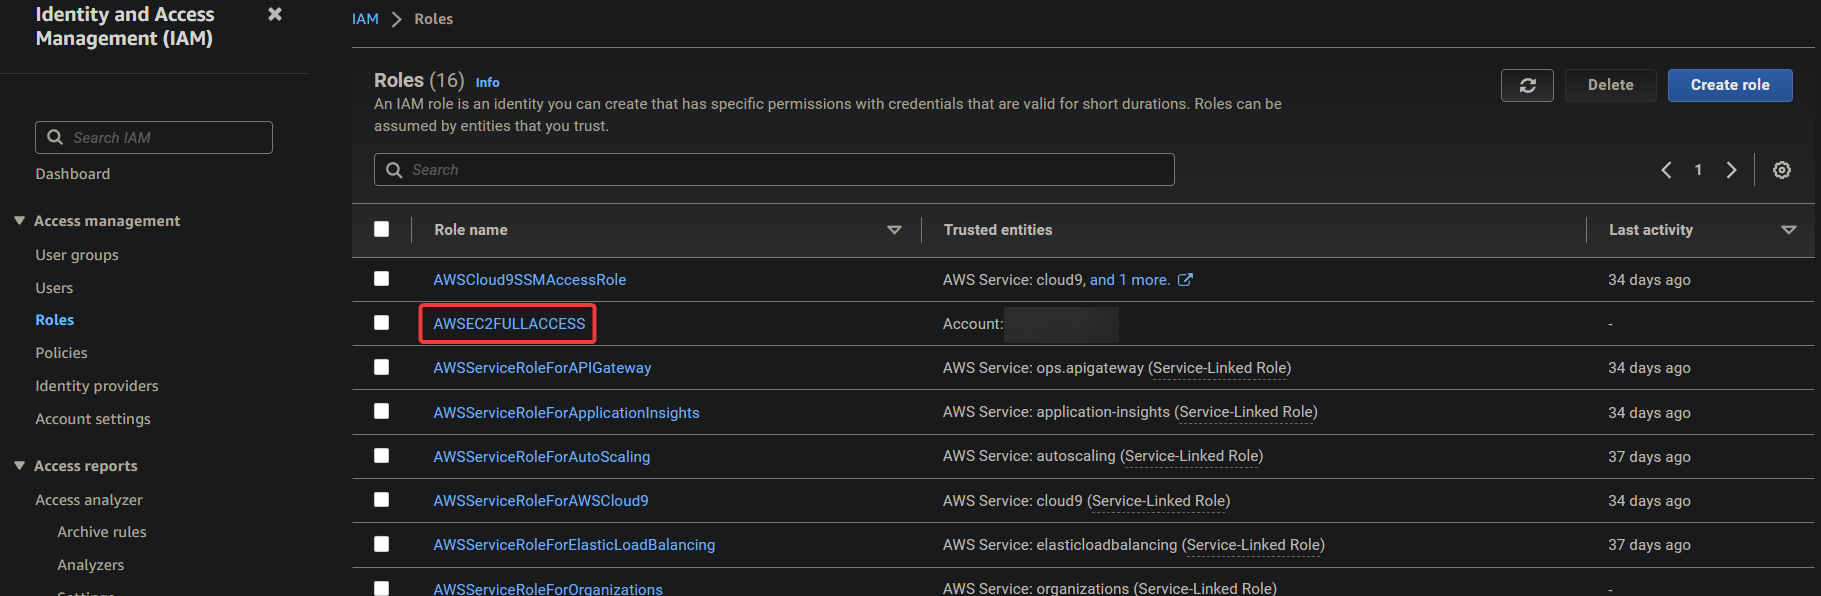Toggle the select-all roles checkbox
The width and height of the screenshot is (1821, 596).
381,229
